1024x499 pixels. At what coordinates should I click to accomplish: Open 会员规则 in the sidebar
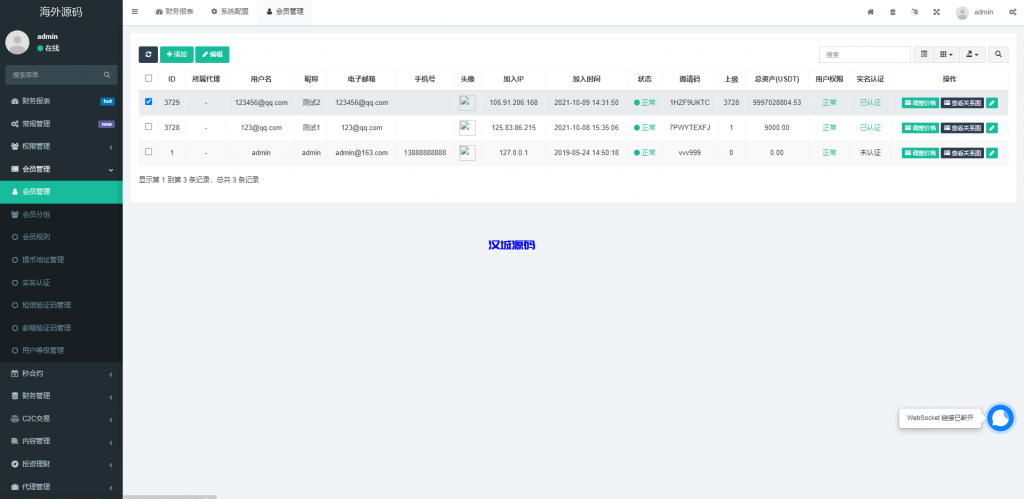pyautogui.click(x=61, y=237)
